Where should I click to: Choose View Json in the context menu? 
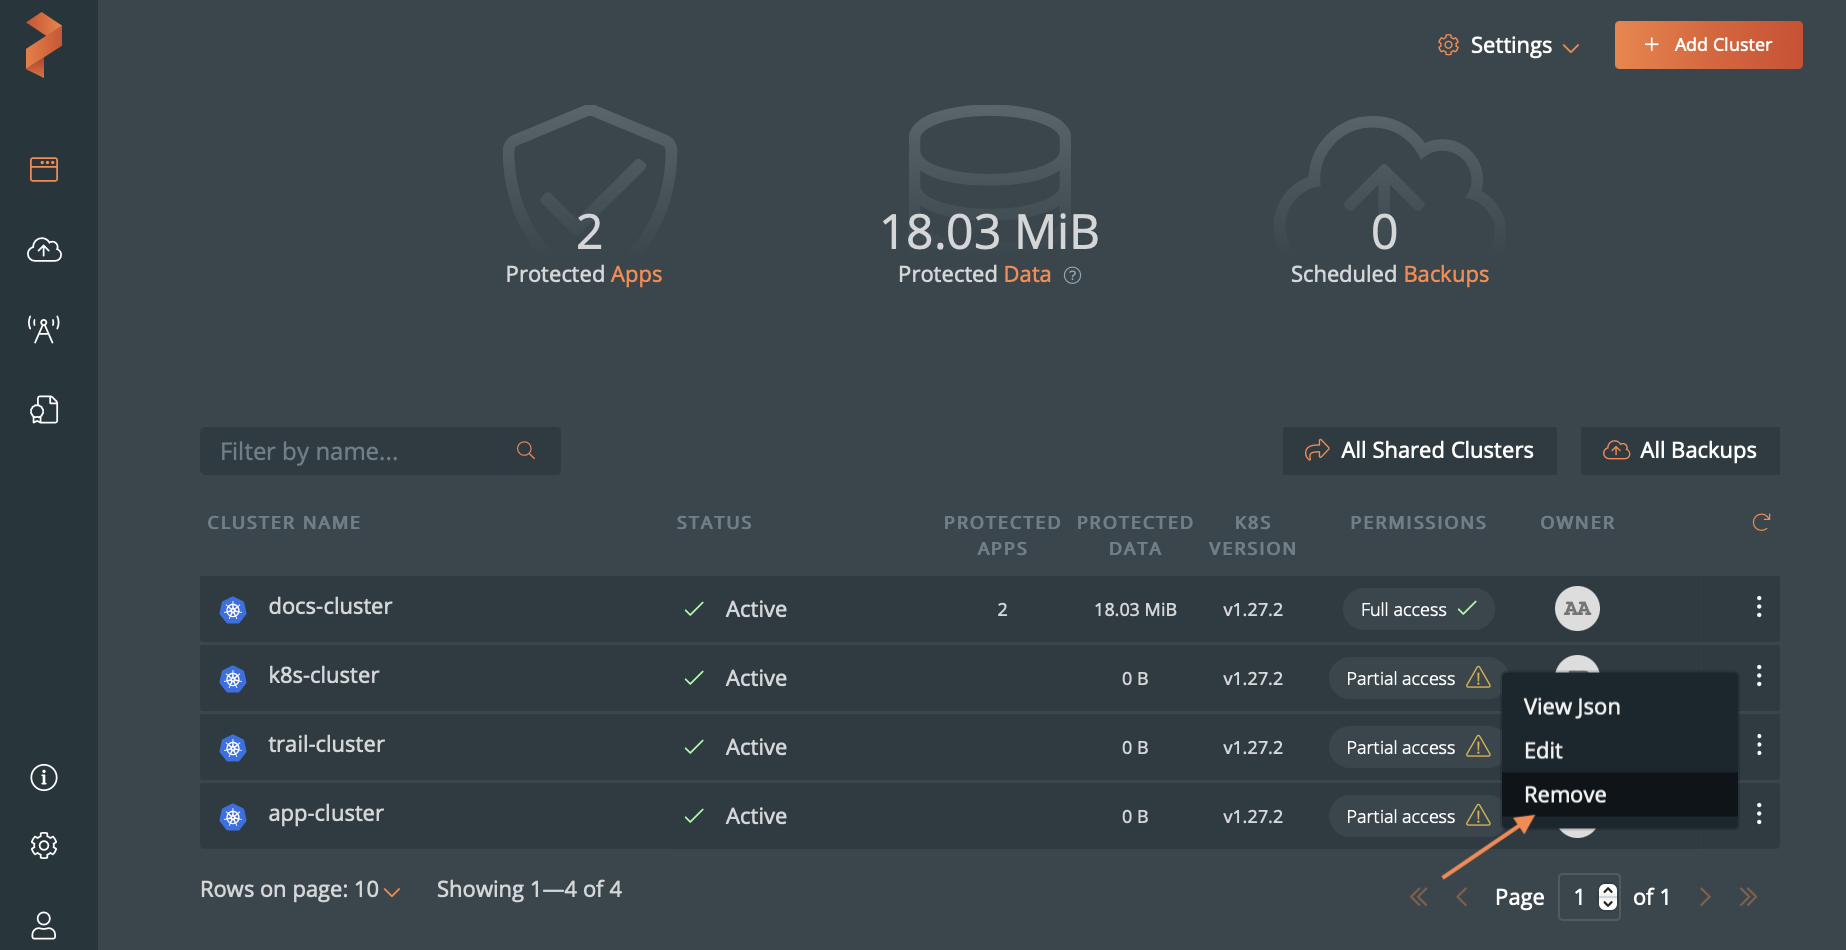coord(1571,706)
